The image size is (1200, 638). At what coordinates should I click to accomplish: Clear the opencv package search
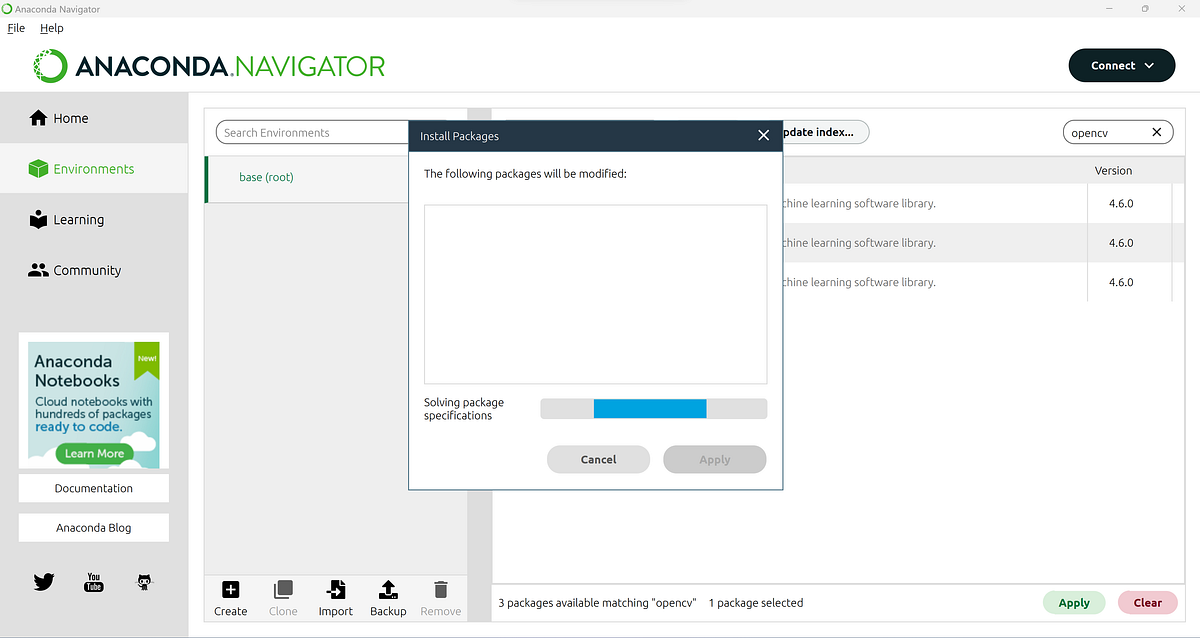pos(1157,131)
